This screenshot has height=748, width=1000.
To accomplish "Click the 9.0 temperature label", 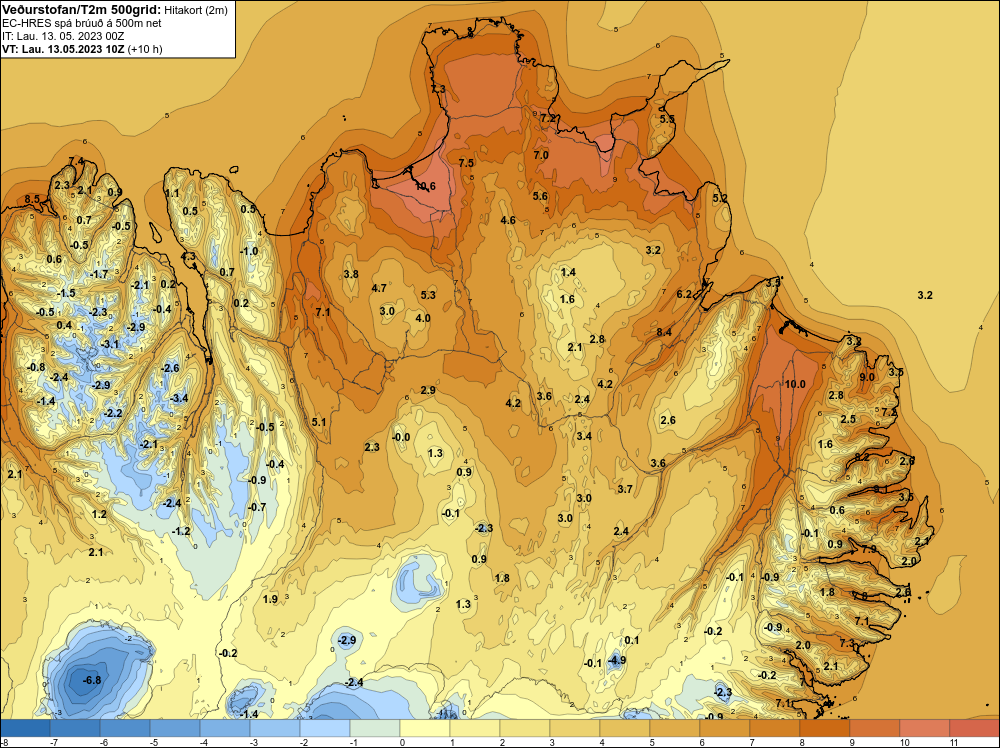I will point(867,377).
